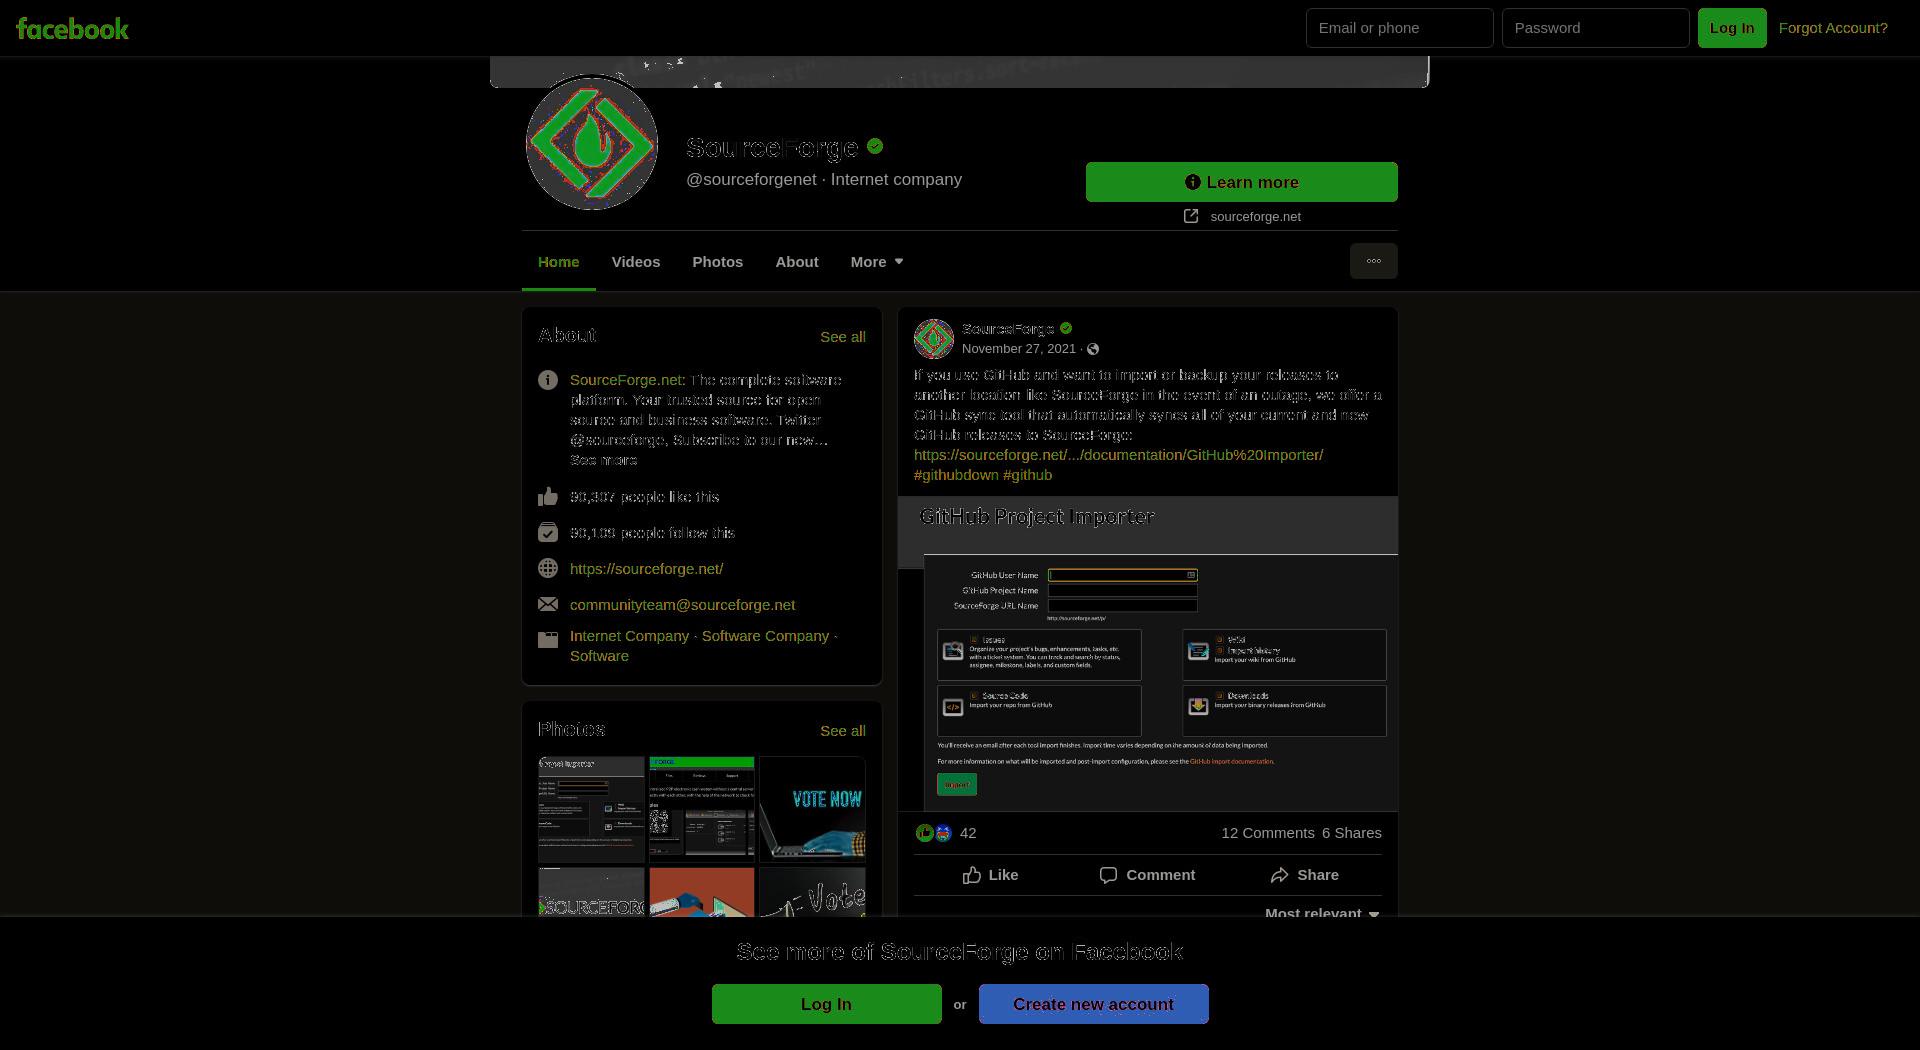Screen dimensions: 1920x1050
Task: Click the Learn more button
Action: [1242, 182]
